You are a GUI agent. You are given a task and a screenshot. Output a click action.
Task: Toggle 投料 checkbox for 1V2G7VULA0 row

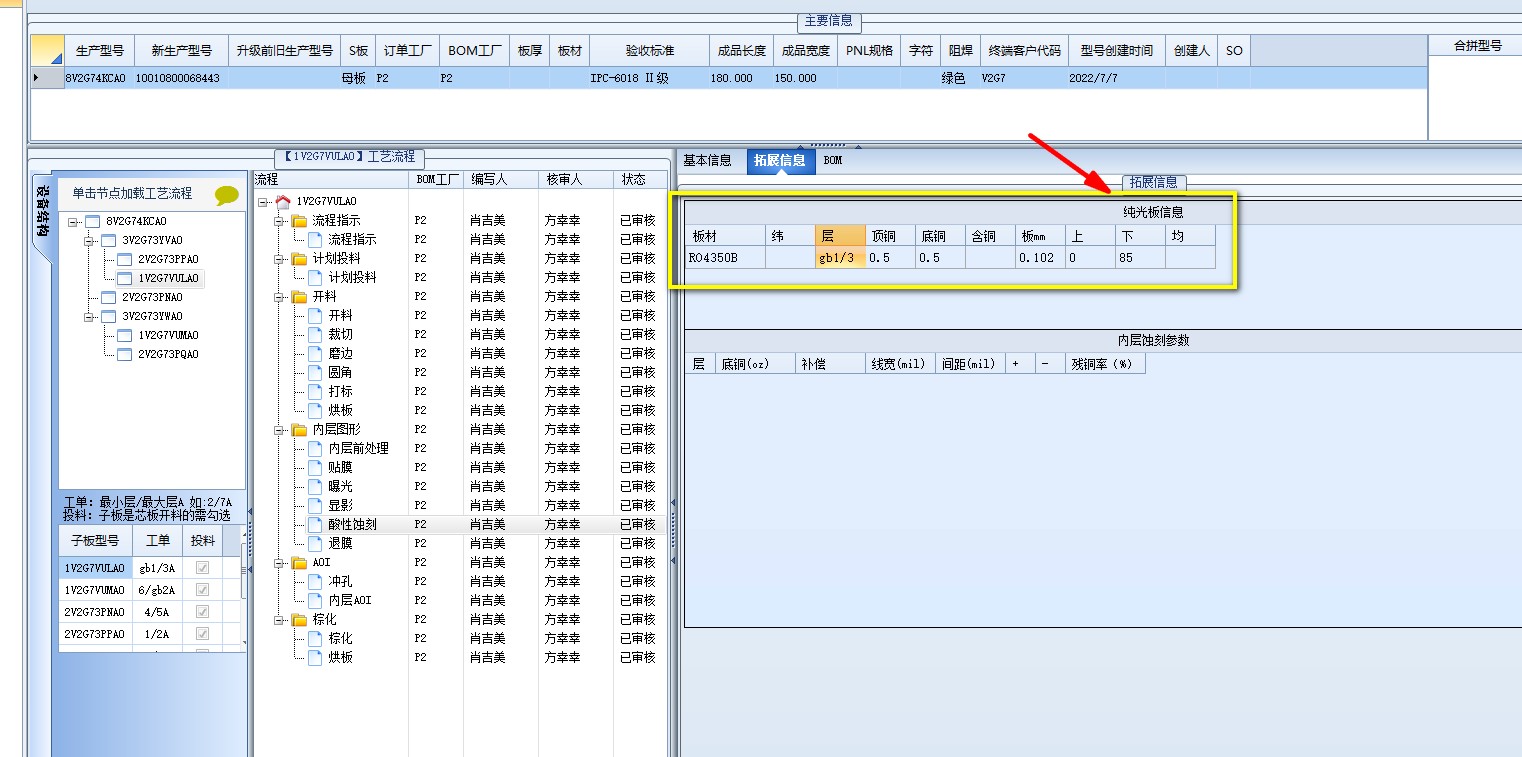tap(203, 568)
